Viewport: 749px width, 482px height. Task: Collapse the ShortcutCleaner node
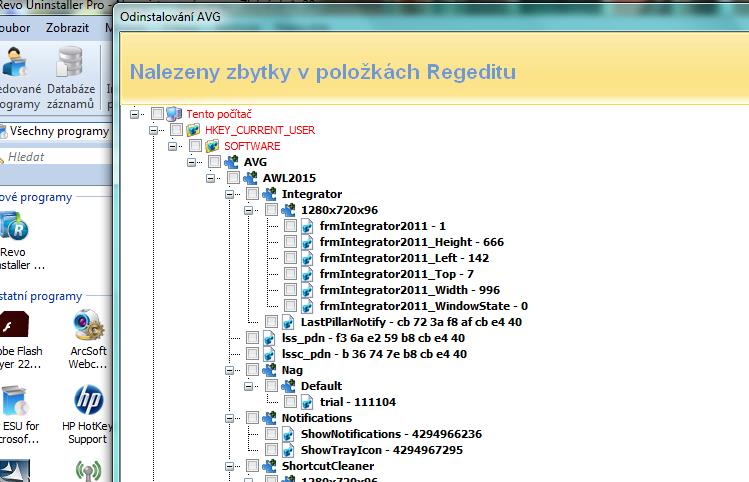(x=230, y=466)
